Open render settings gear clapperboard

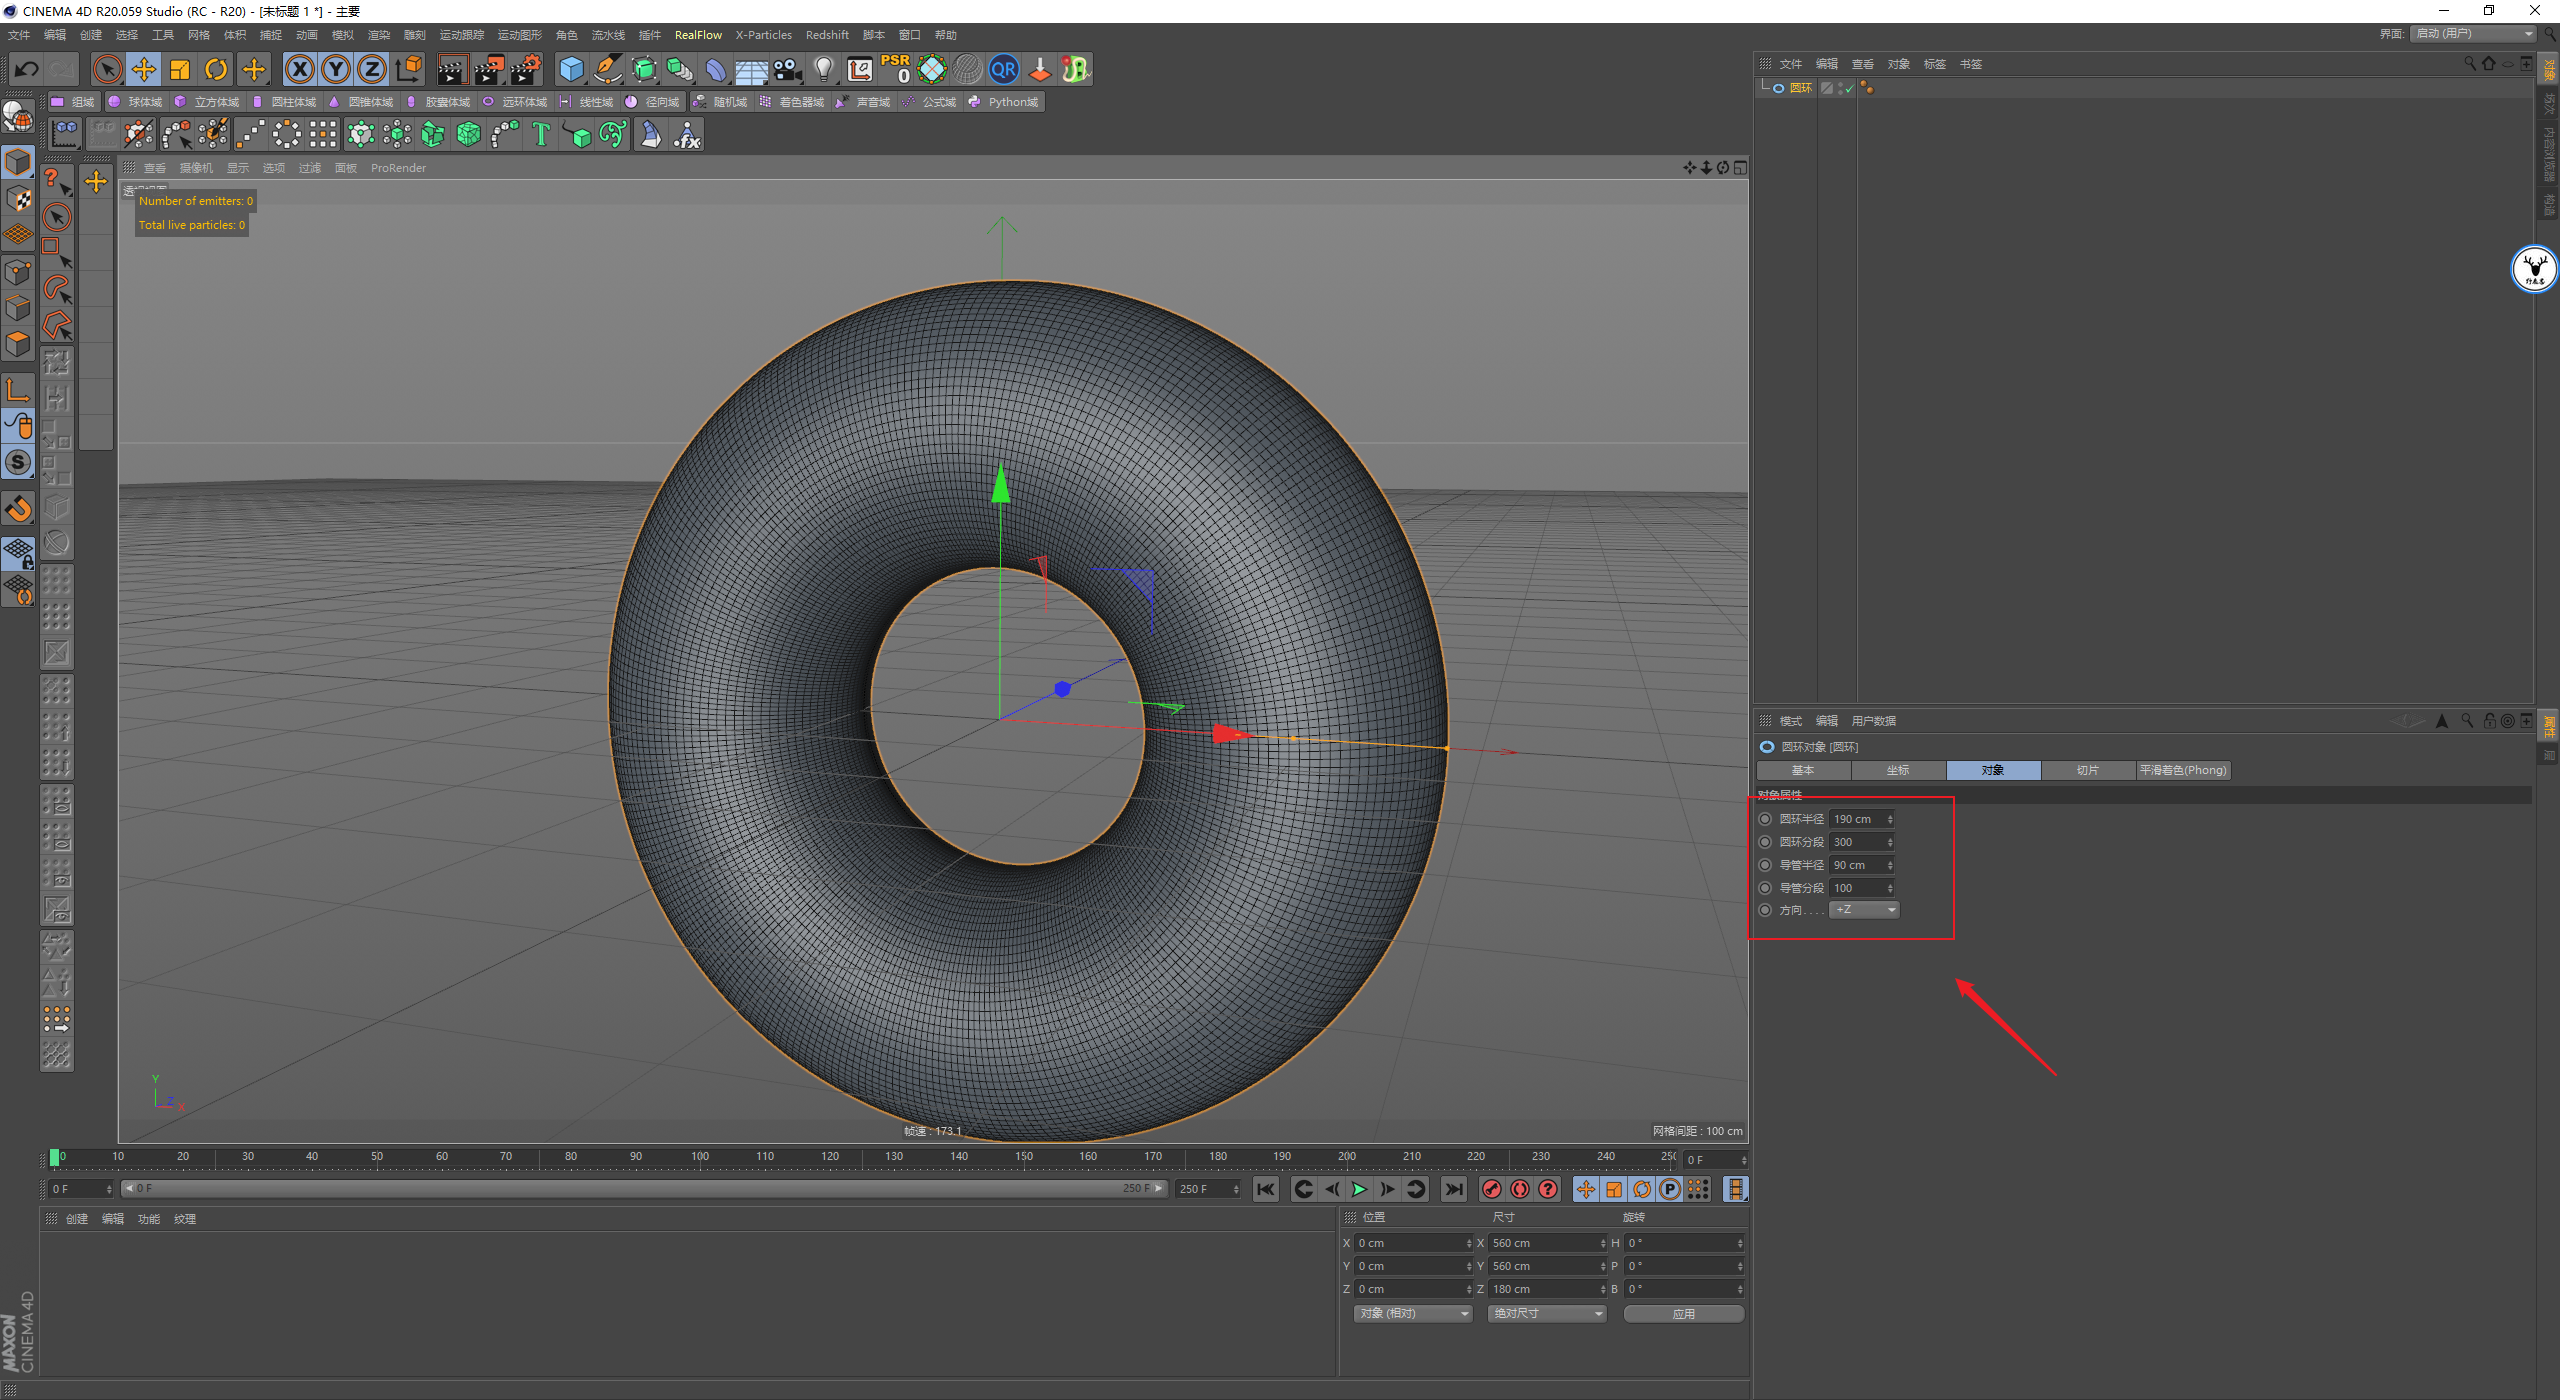[526, 69]
